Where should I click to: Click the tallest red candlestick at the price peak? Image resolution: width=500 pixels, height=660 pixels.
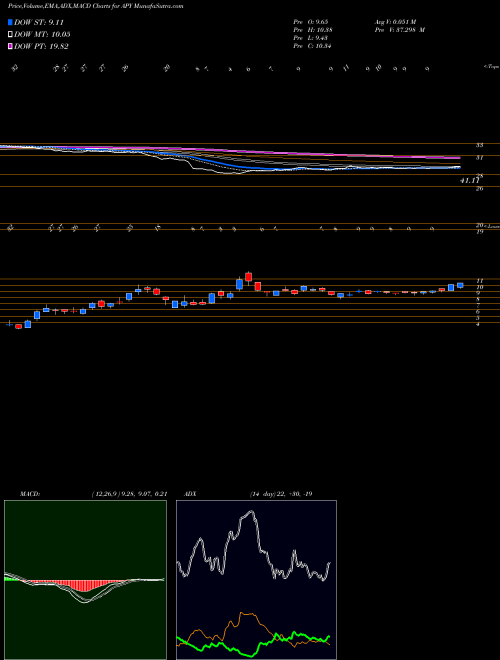pyautogui.click(x=248, y=277)
